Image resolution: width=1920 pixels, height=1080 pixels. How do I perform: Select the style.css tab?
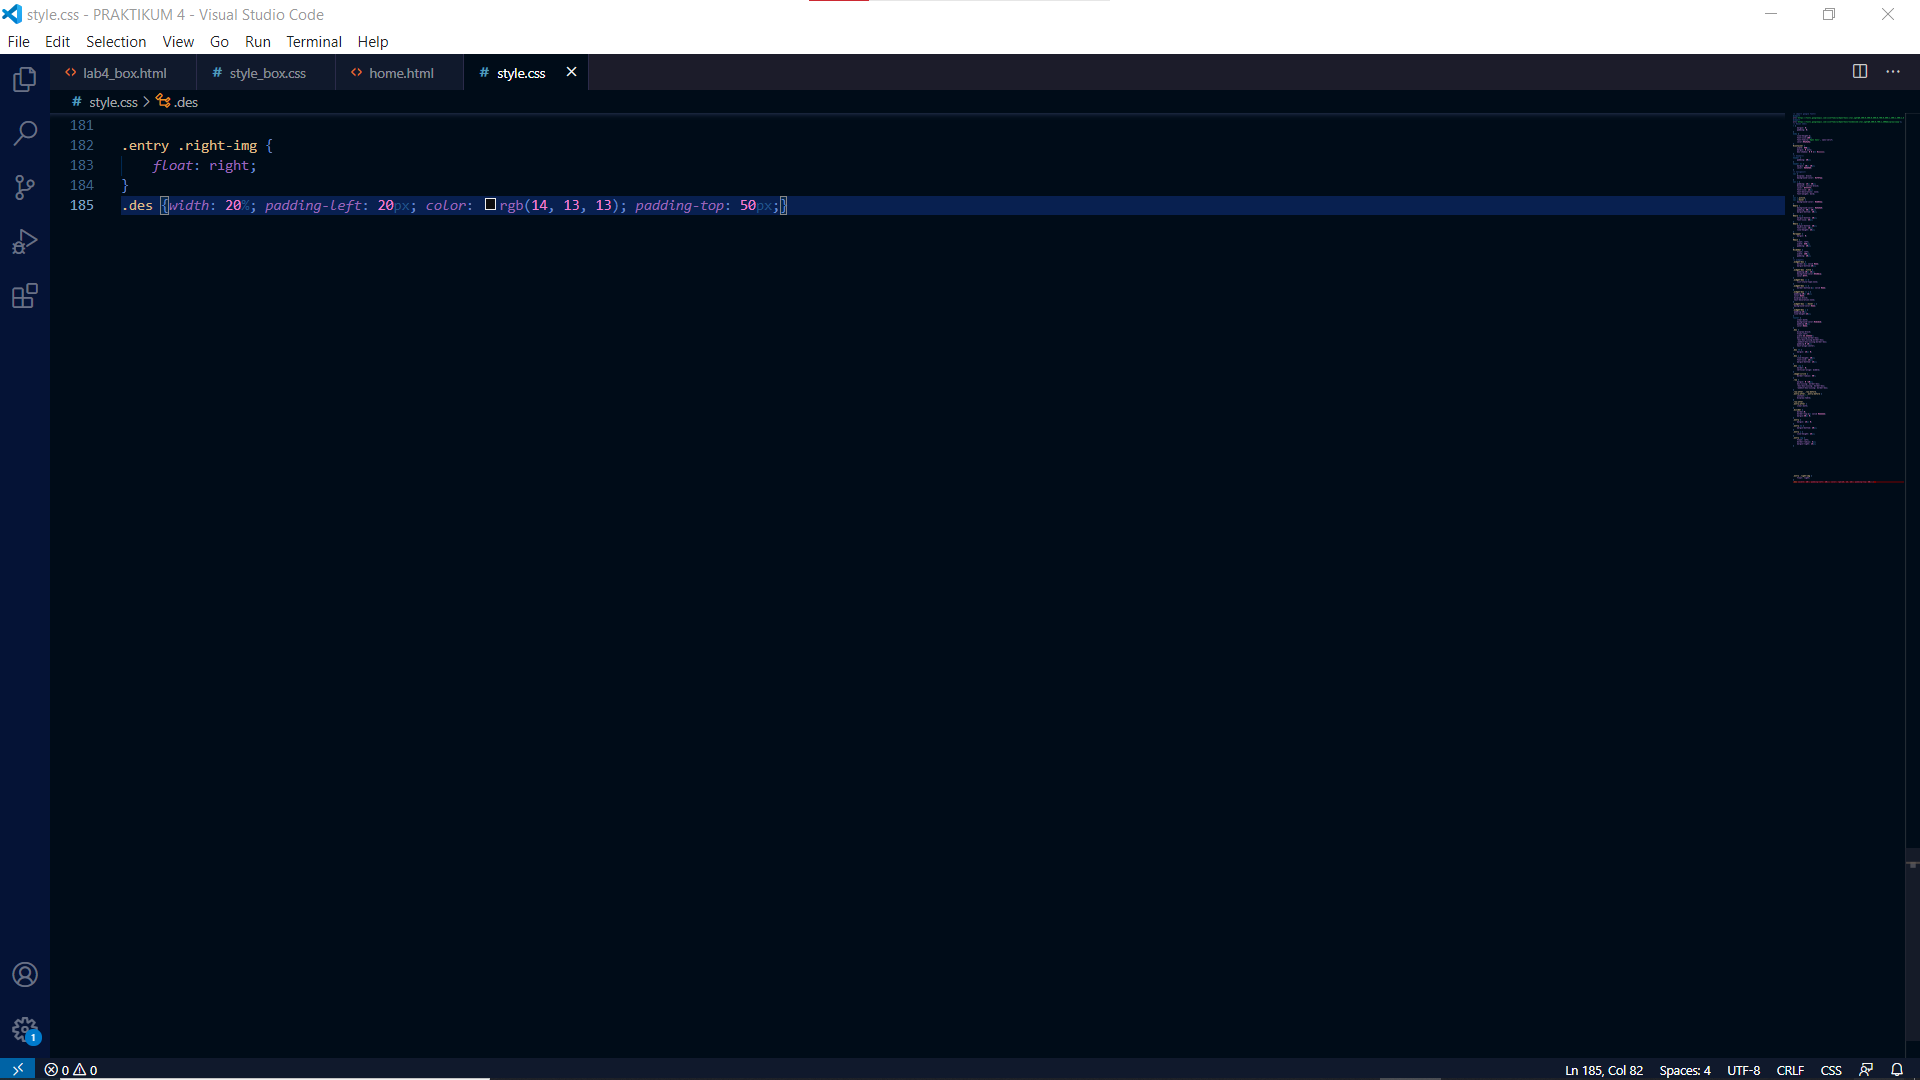(x=520, y=73)
